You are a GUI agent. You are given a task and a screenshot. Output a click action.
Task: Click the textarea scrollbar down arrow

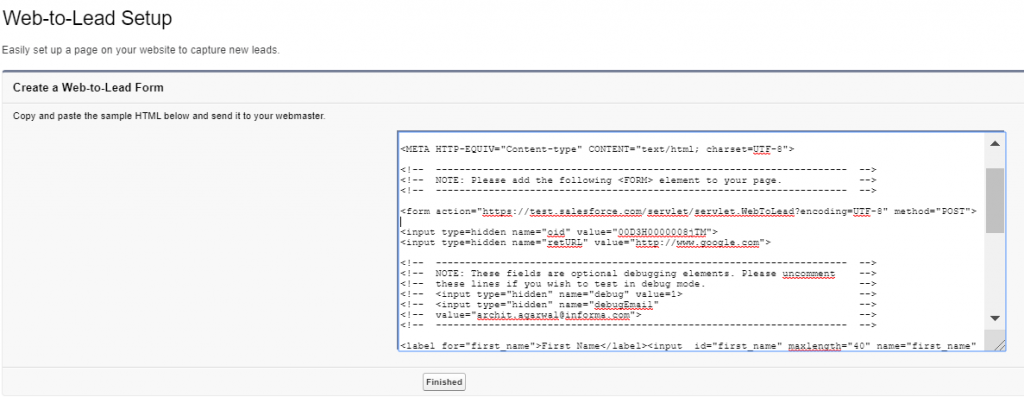pyautogui.click(x=995, y=318)
